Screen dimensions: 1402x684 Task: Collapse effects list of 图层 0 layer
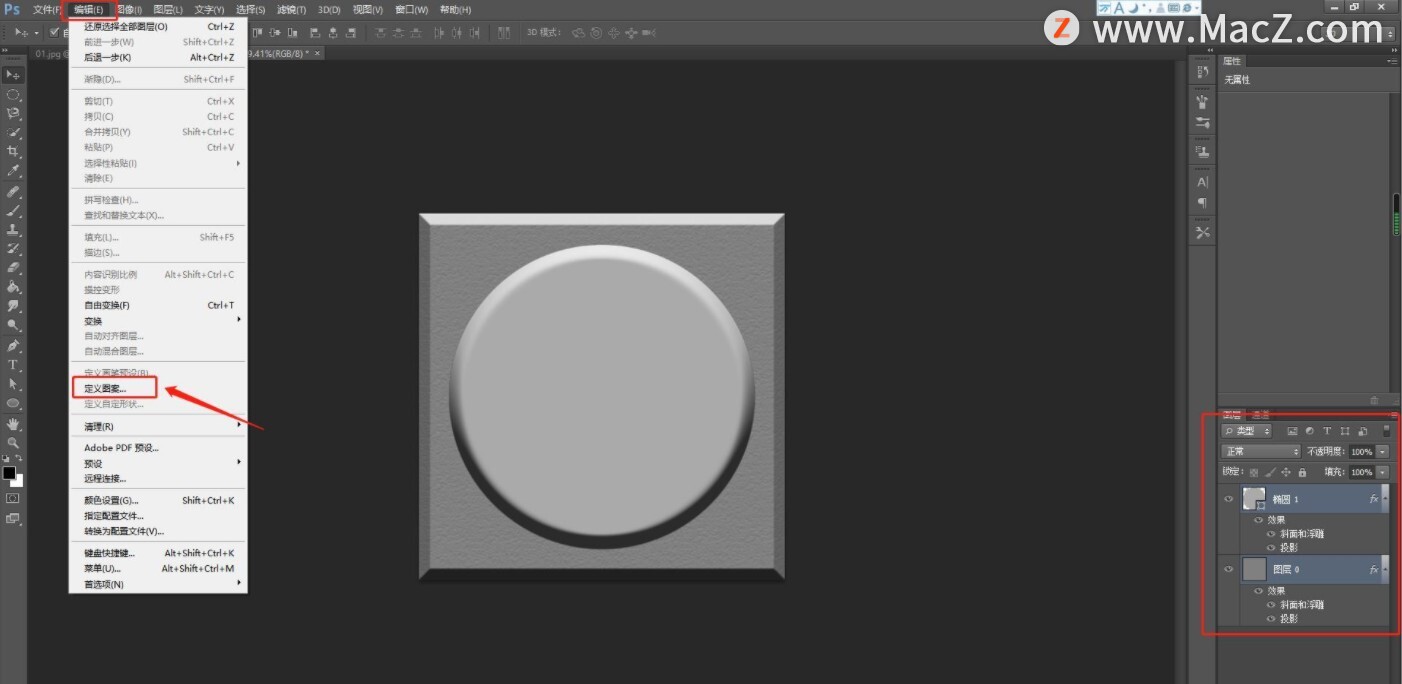[x=1385, y=569]
